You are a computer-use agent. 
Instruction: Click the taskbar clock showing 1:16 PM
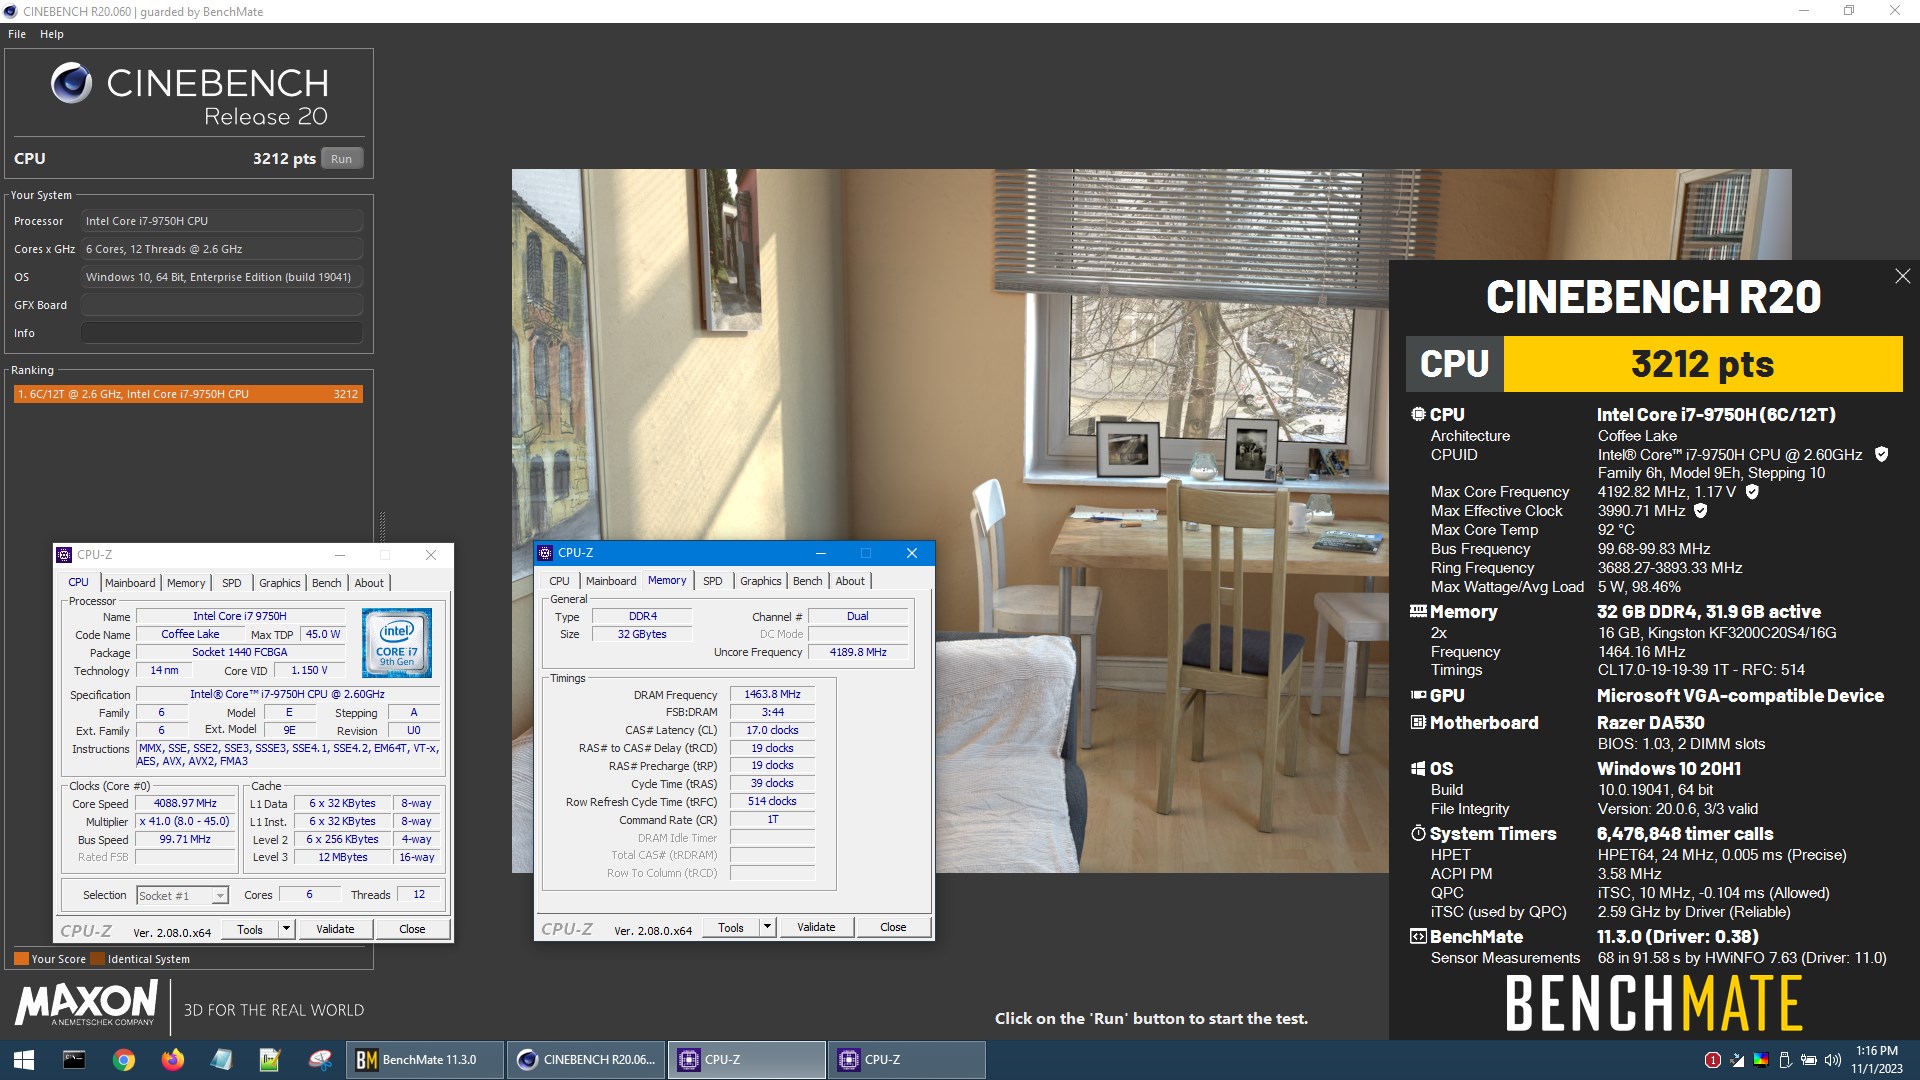point(1876,1060)
